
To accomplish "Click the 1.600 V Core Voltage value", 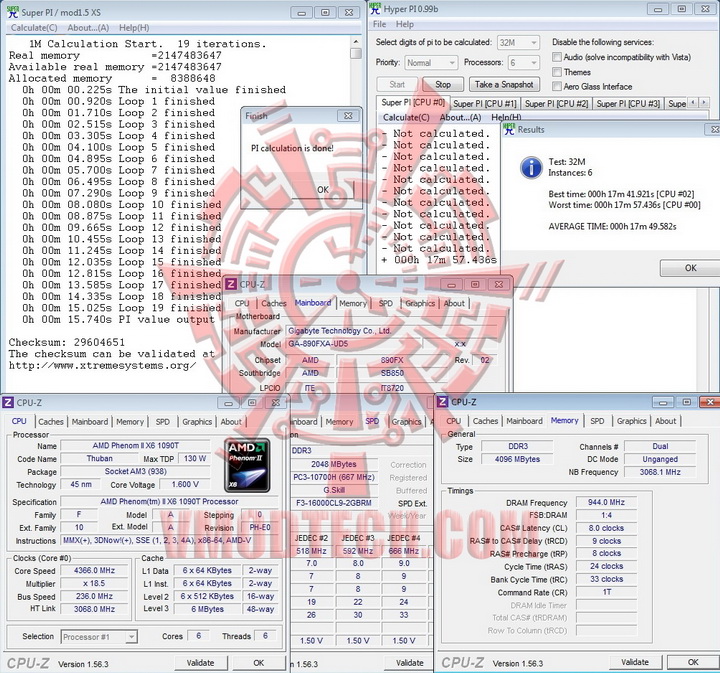I will click(x=185, y=484).
